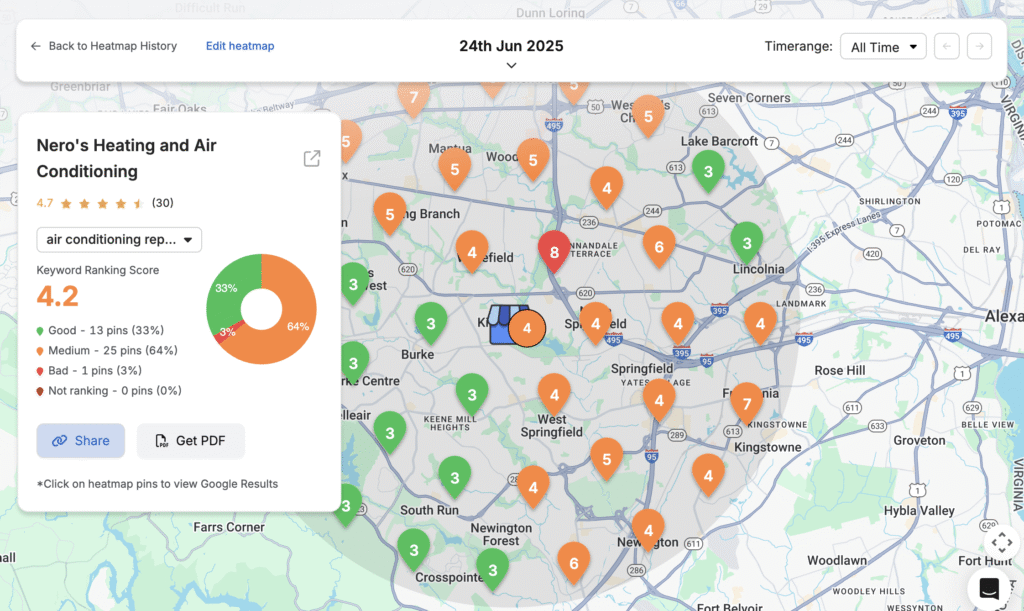Click the red pin numbered 8
Viewport: 1024px width, 611px height.
[554, 251]
